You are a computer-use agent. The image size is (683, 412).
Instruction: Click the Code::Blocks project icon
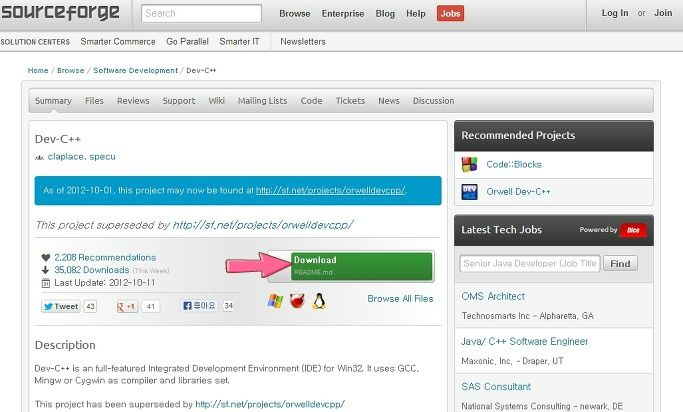coord(470,165)
